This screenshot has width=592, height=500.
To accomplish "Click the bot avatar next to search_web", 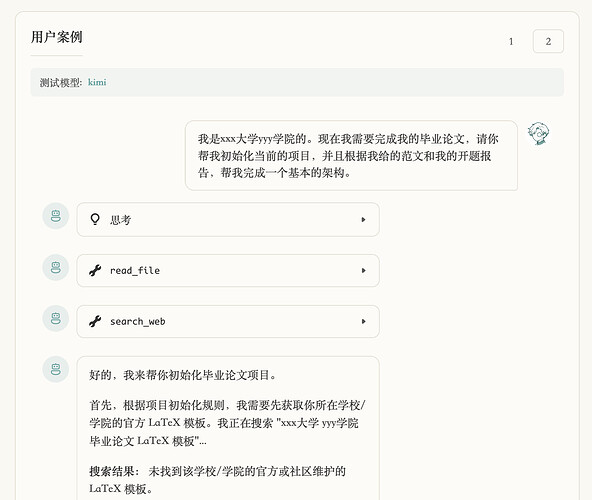I will [56, 318].
